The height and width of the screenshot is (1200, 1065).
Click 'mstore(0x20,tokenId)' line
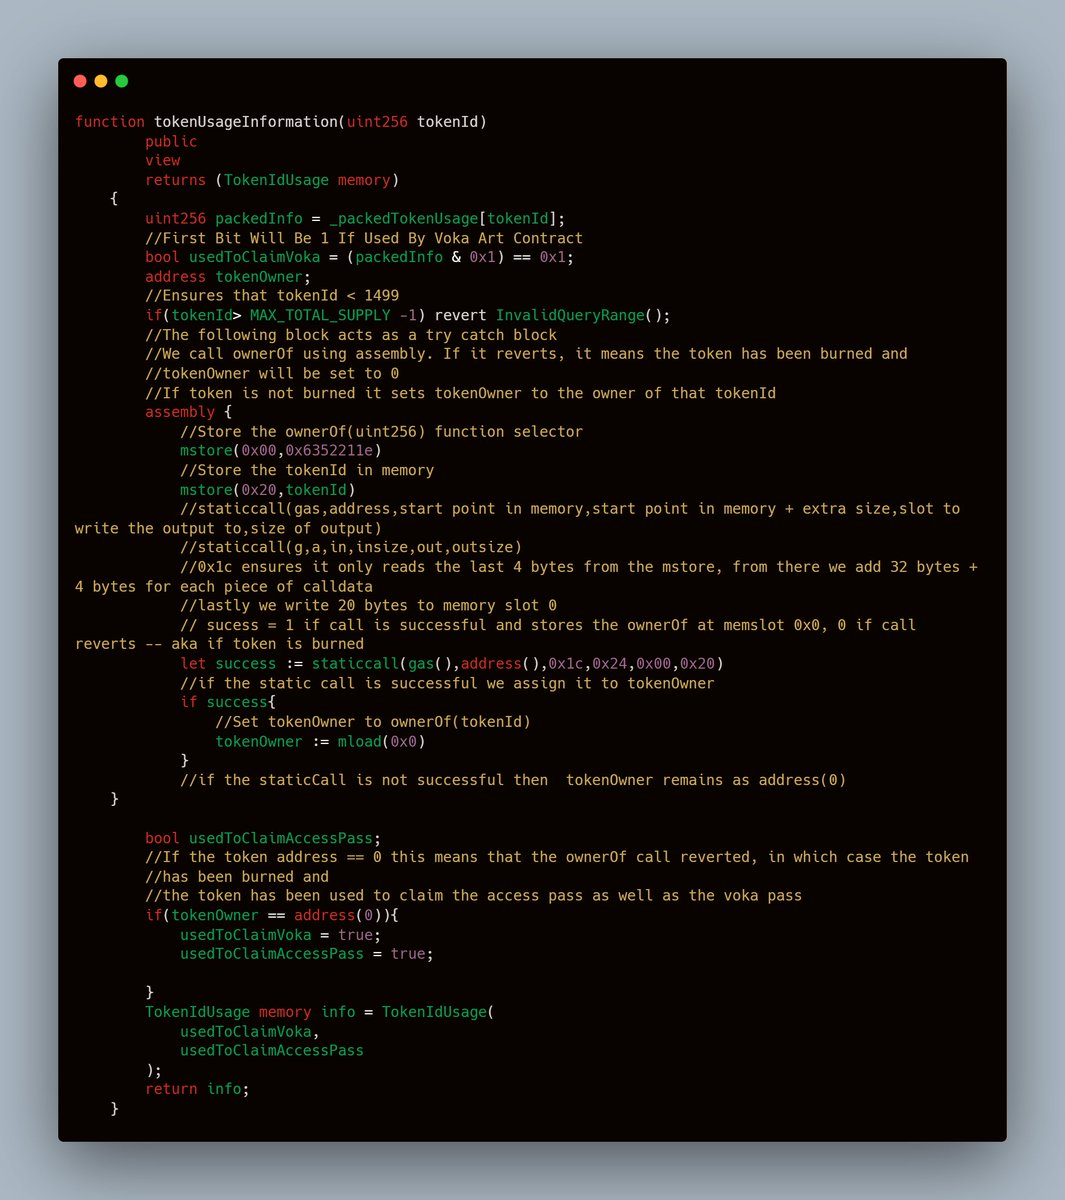tap(268, 490)
